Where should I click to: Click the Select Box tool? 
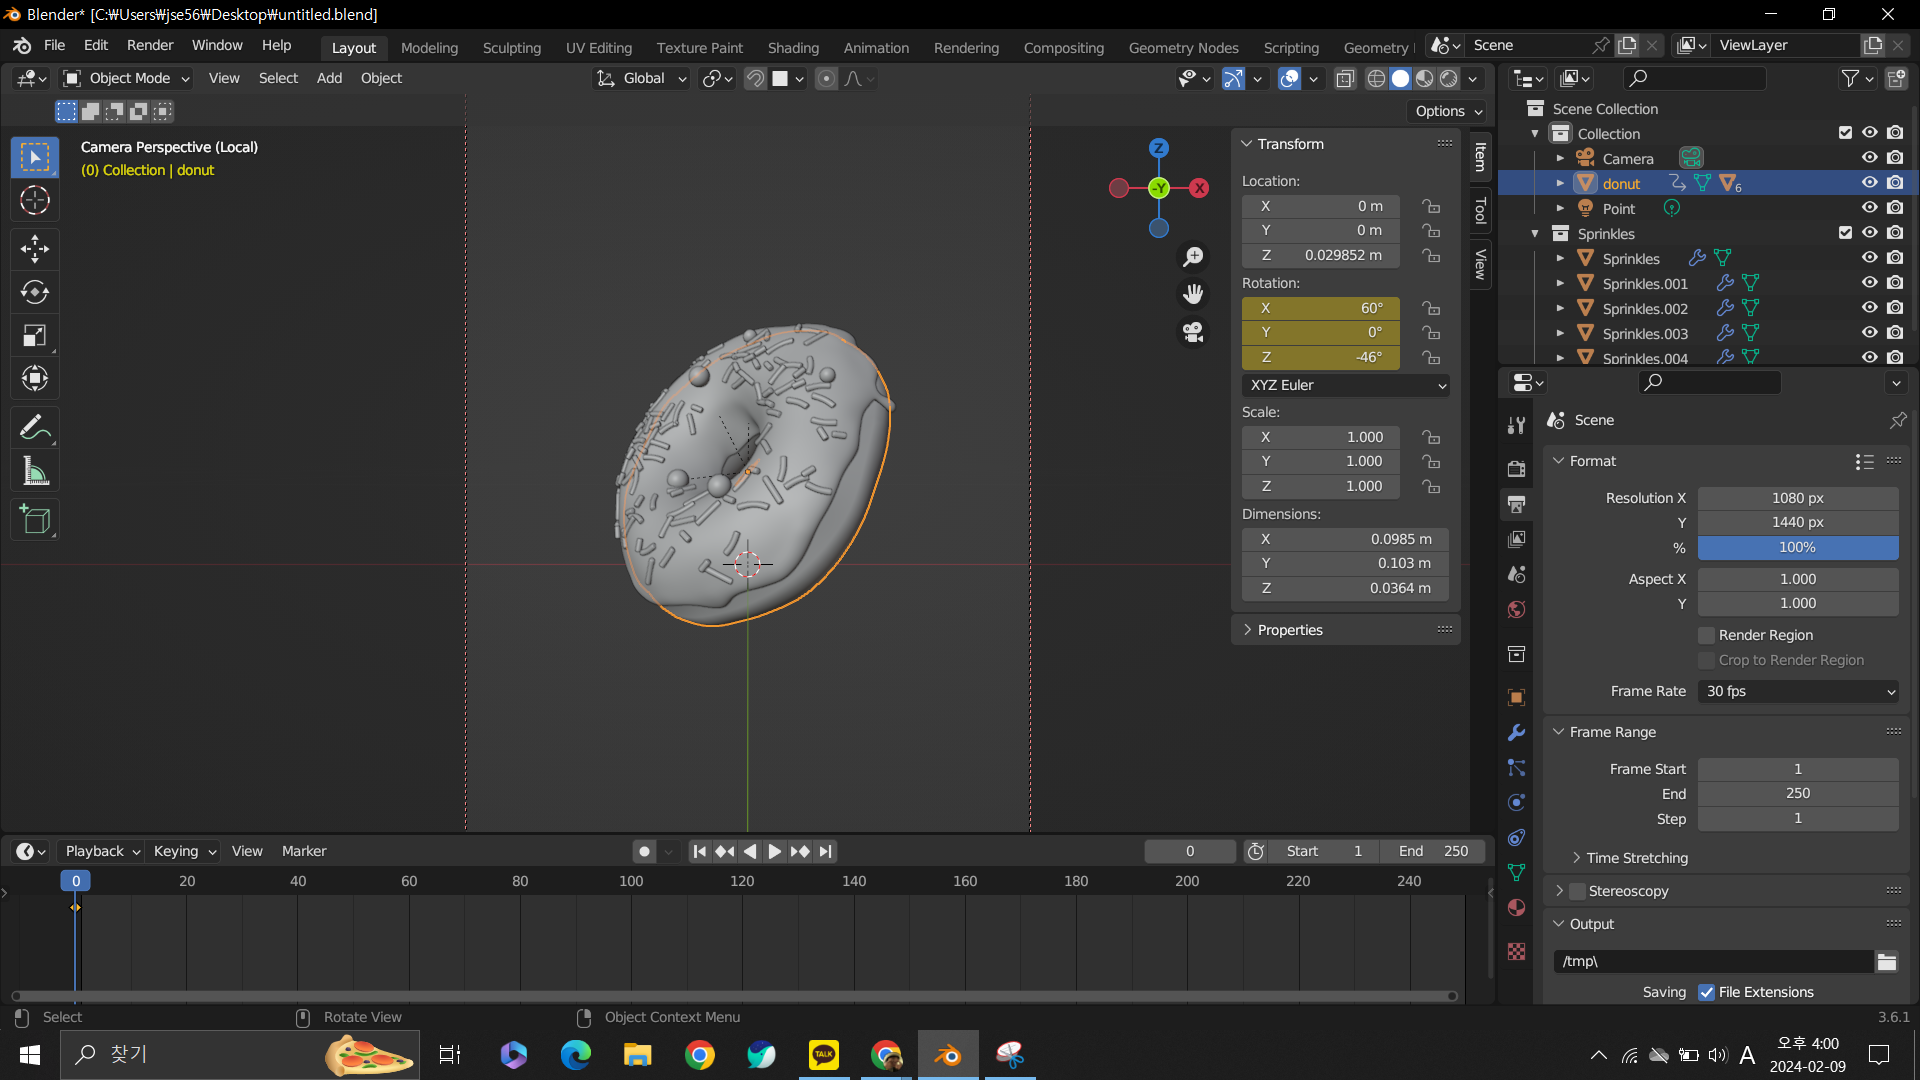35,157
